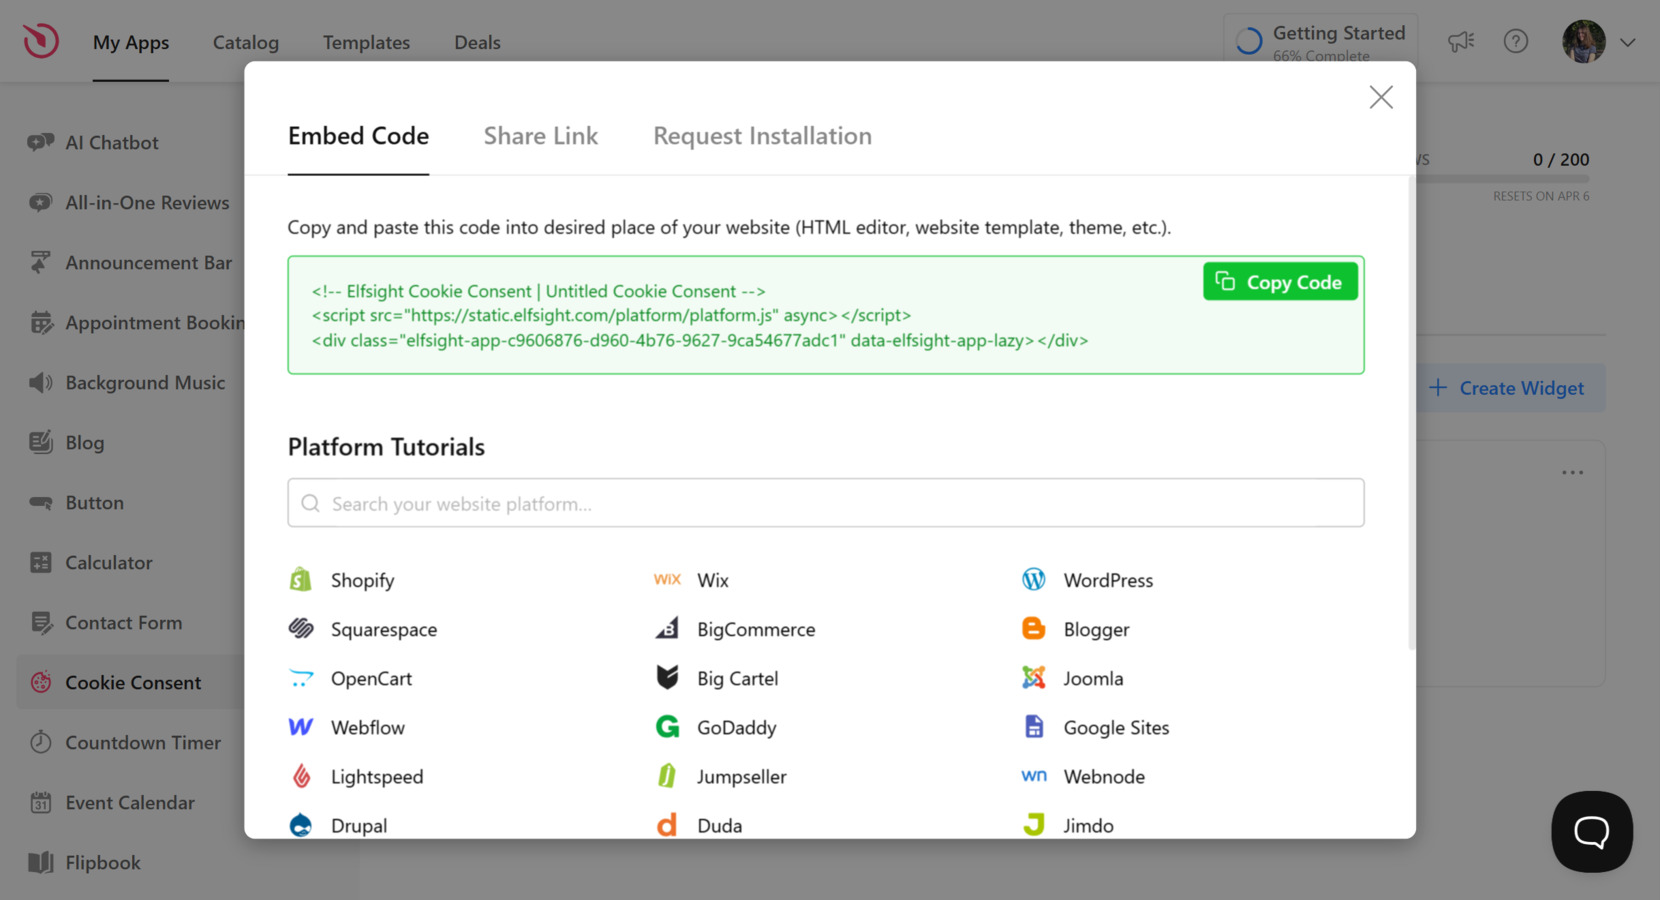
Task: Open the Catalog menu item
Action: 245,42
